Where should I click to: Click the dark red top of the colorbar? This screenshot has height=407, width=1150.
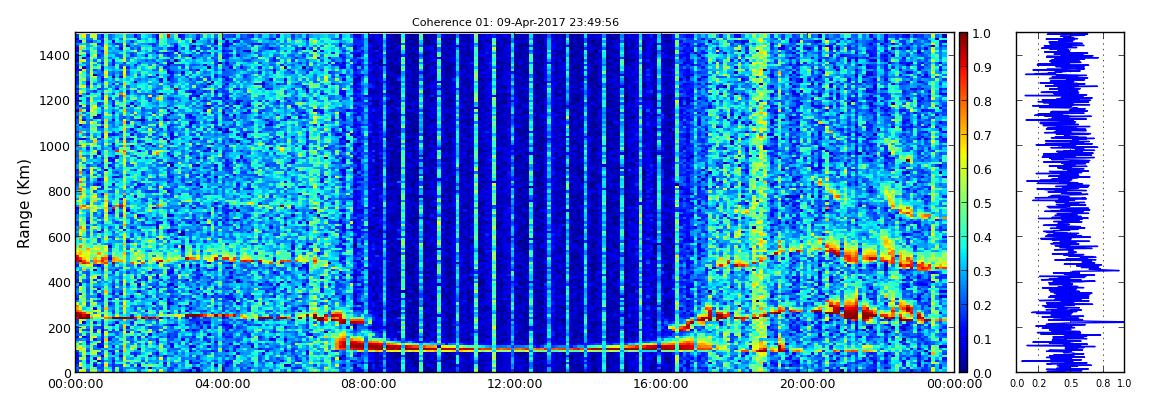coord(964,38)
